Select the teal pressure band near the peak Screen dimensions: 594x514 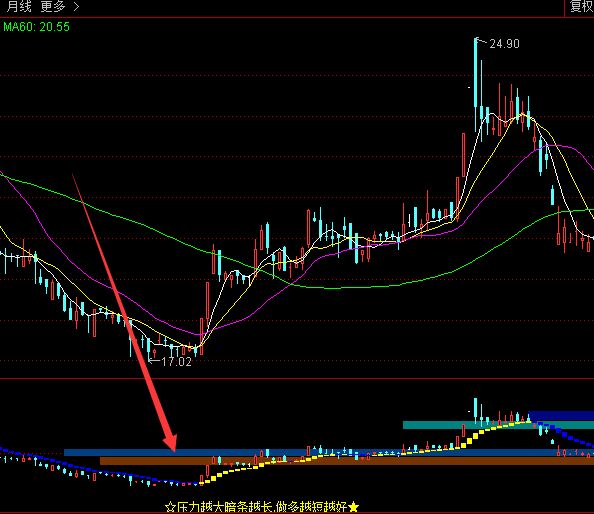click(x=498, y=425)
